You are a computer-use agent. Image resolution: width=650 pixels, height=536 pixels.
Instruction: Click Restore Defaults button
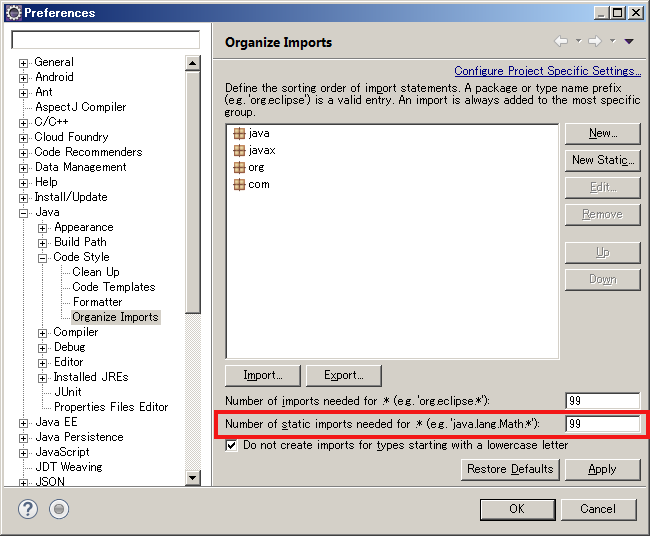pyautogui.click(x=510, y=469)
